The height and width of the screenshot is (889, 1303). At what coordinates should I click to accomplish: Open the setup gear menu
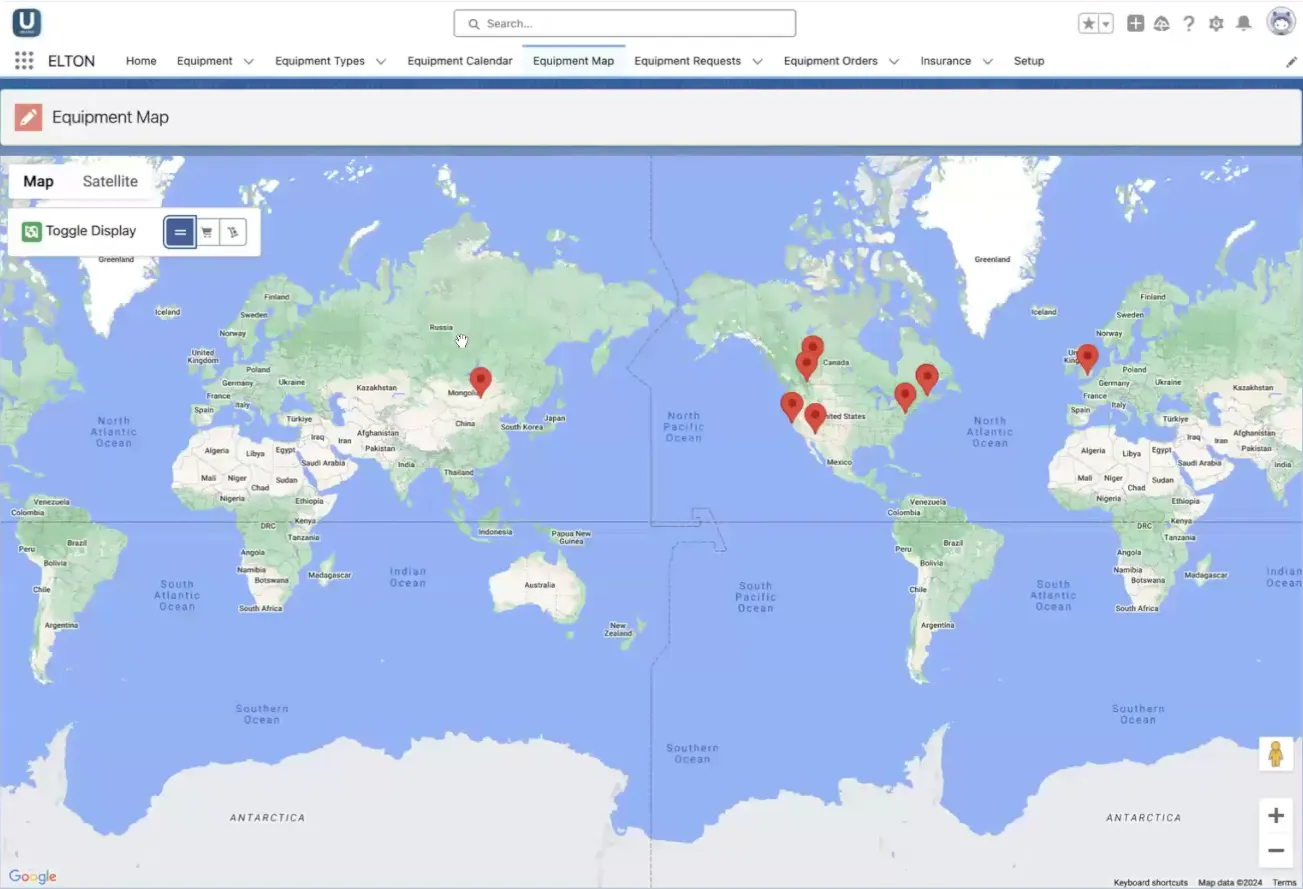pyautogui.click(x=1216, y=23)
